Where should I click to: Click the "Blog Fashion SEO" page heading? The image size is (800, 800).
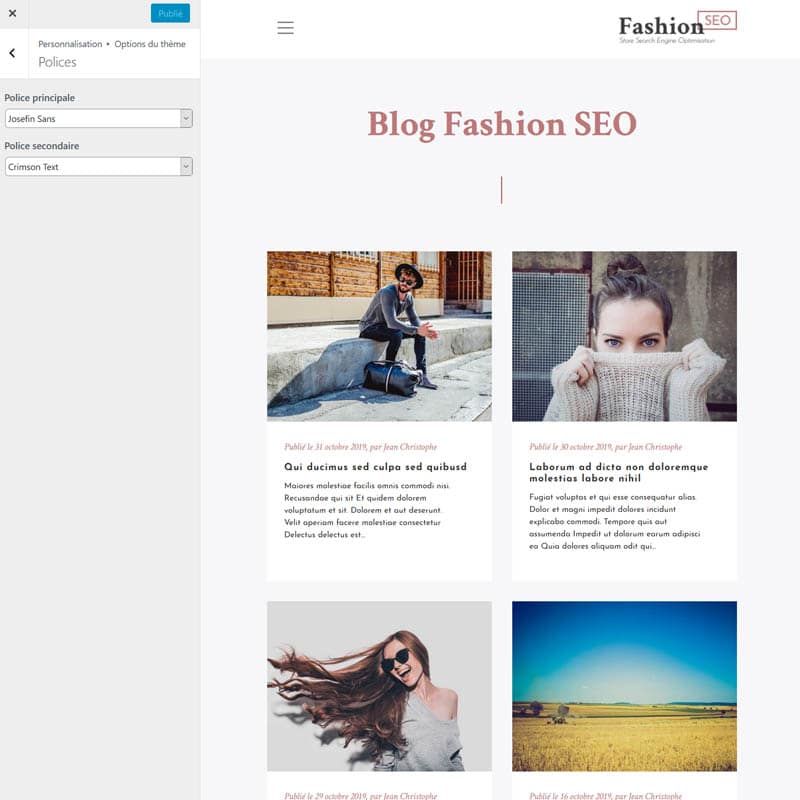(501, 124)
